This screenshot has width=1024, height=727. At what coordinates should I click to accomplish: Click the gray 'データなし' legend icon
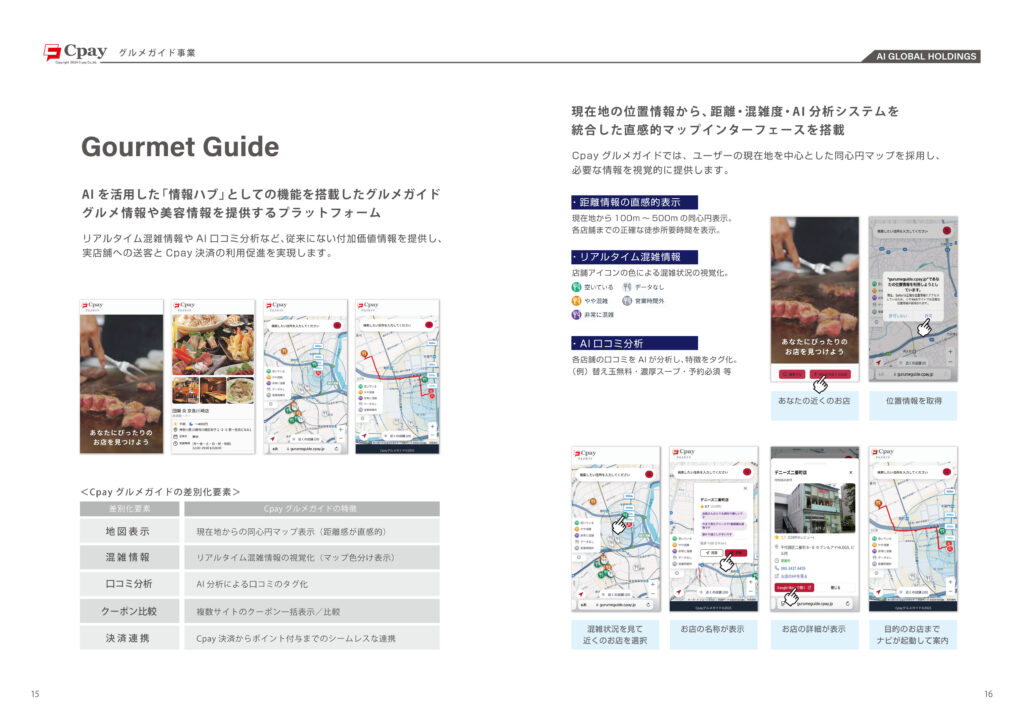tap(627, 287)
